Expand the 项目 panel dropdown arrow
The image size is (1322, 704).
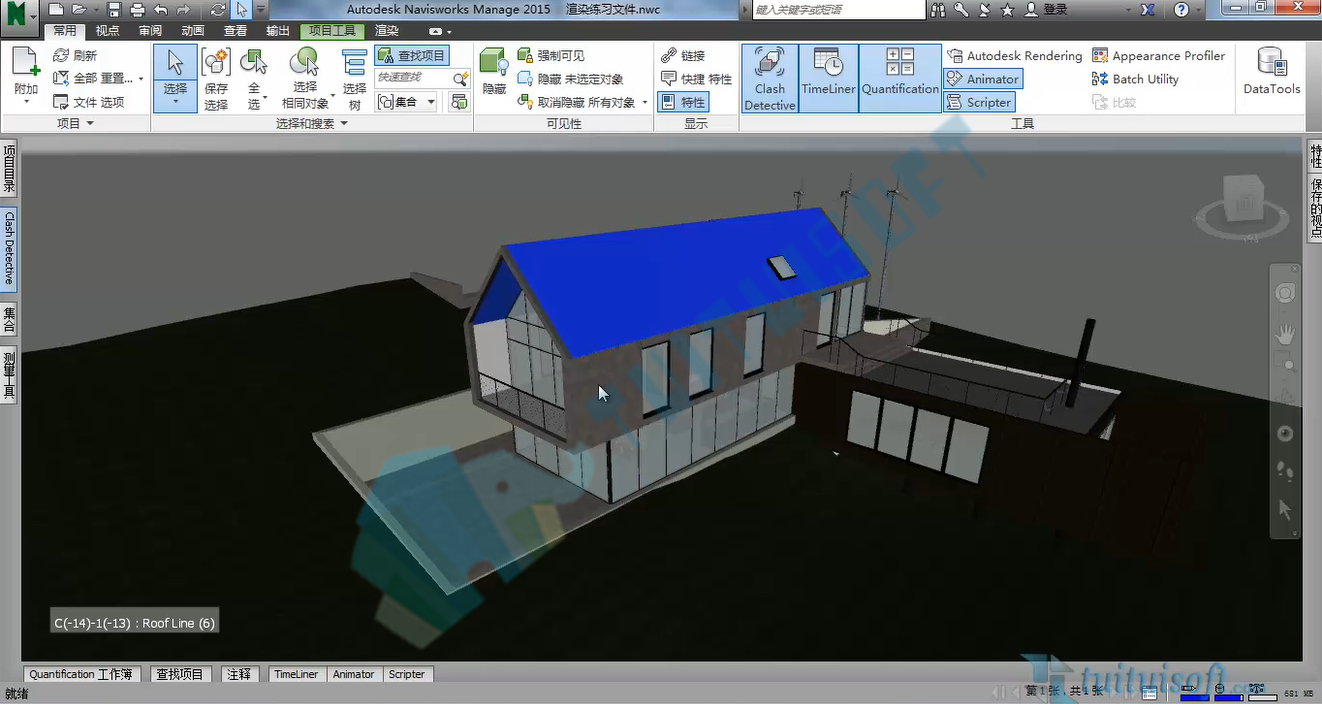90,124
